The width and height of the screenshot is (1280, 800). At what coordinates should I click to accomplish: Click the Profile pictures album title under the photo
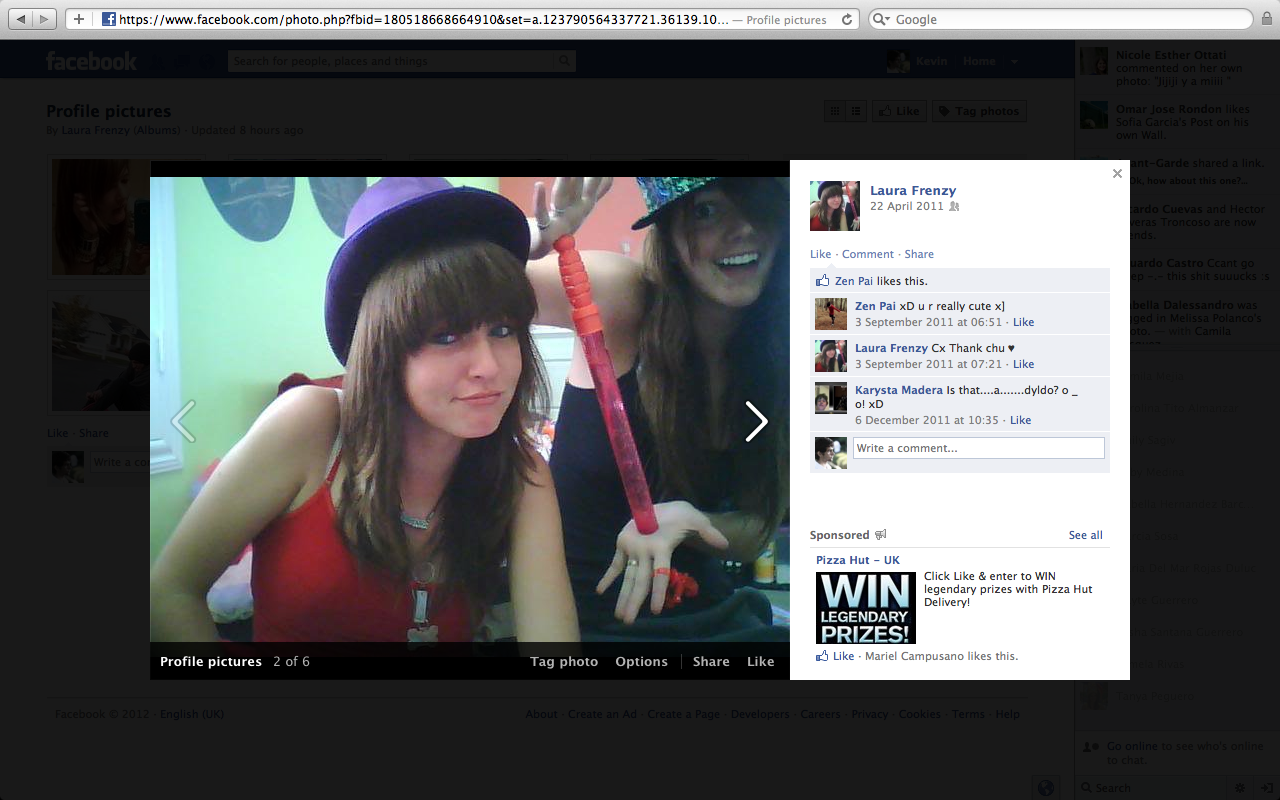[211, 661]
